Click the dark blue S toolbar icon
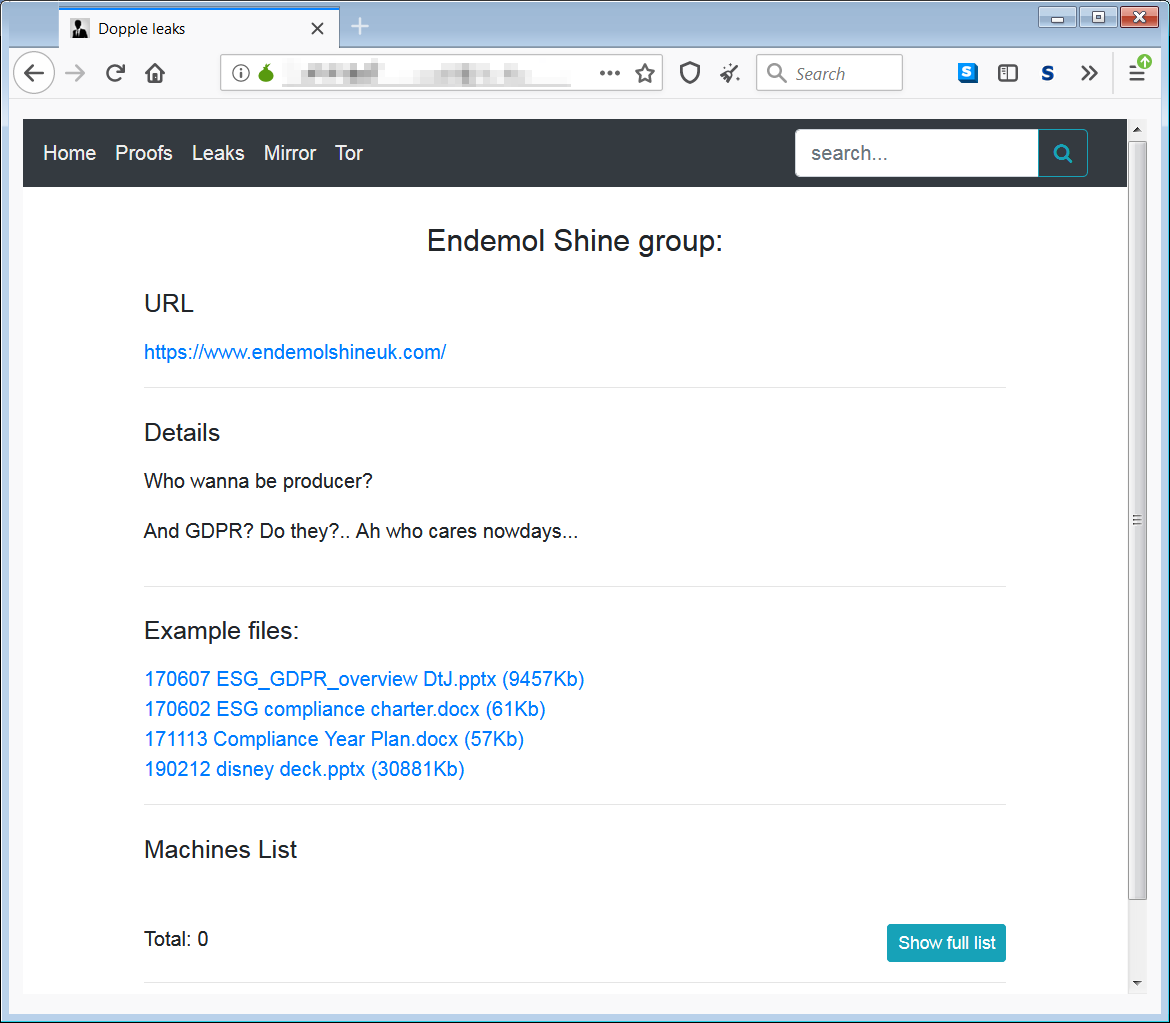The height and width of the screenshot is (1023, 1170). pos(1048,73)
